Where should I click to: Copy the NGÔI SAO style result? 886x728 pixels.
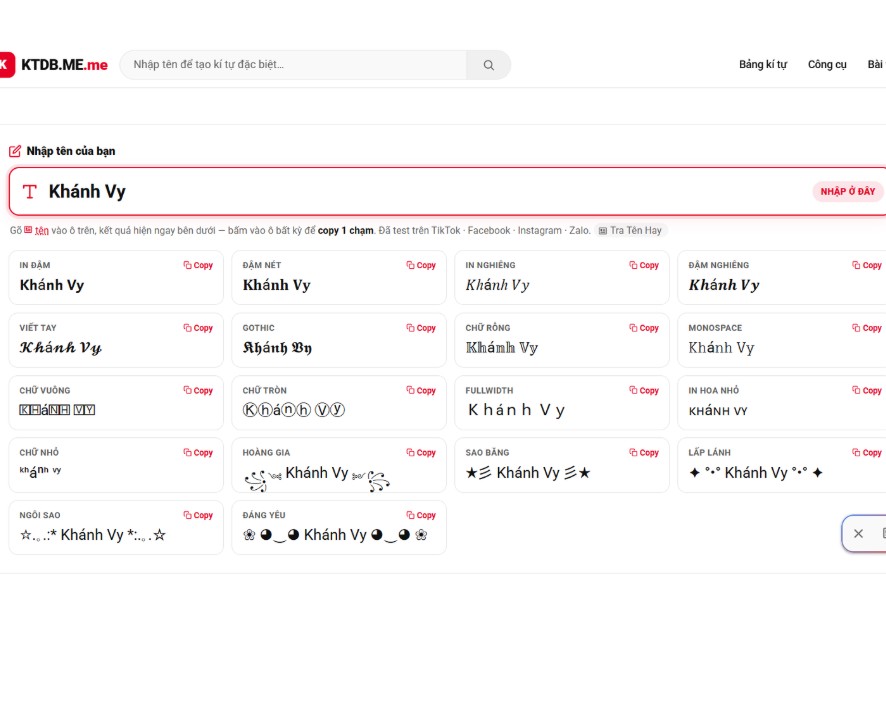point(198,515)
